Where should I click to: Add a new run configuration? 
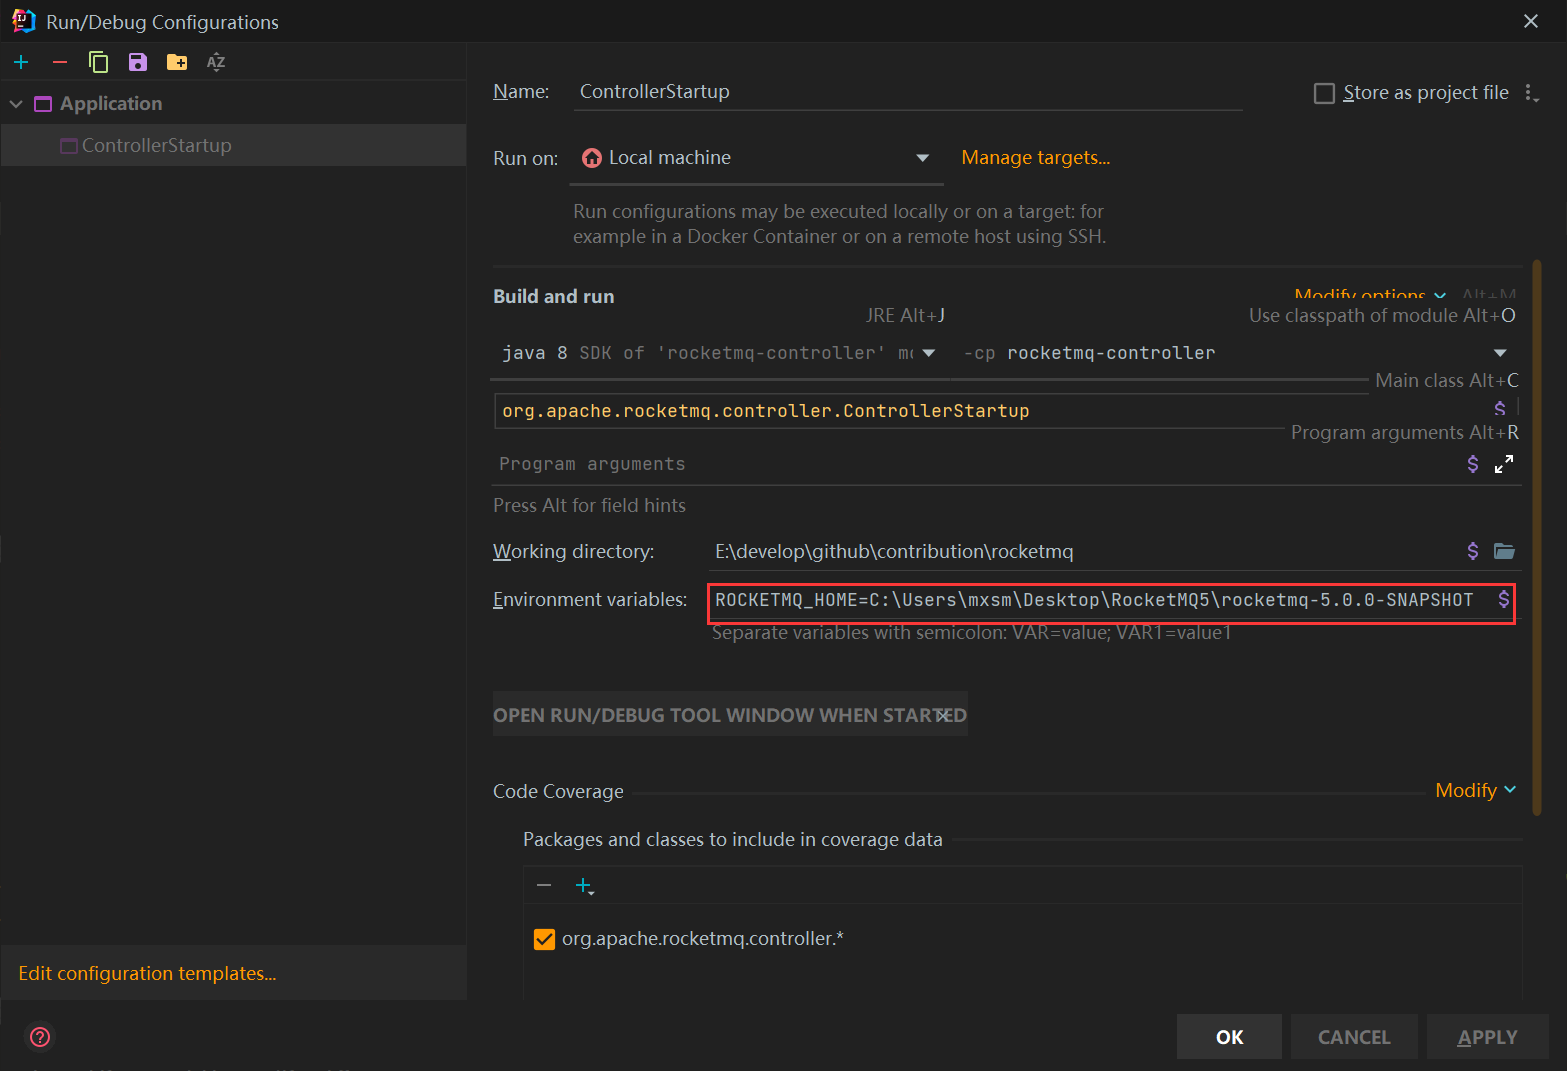[21, 61]
